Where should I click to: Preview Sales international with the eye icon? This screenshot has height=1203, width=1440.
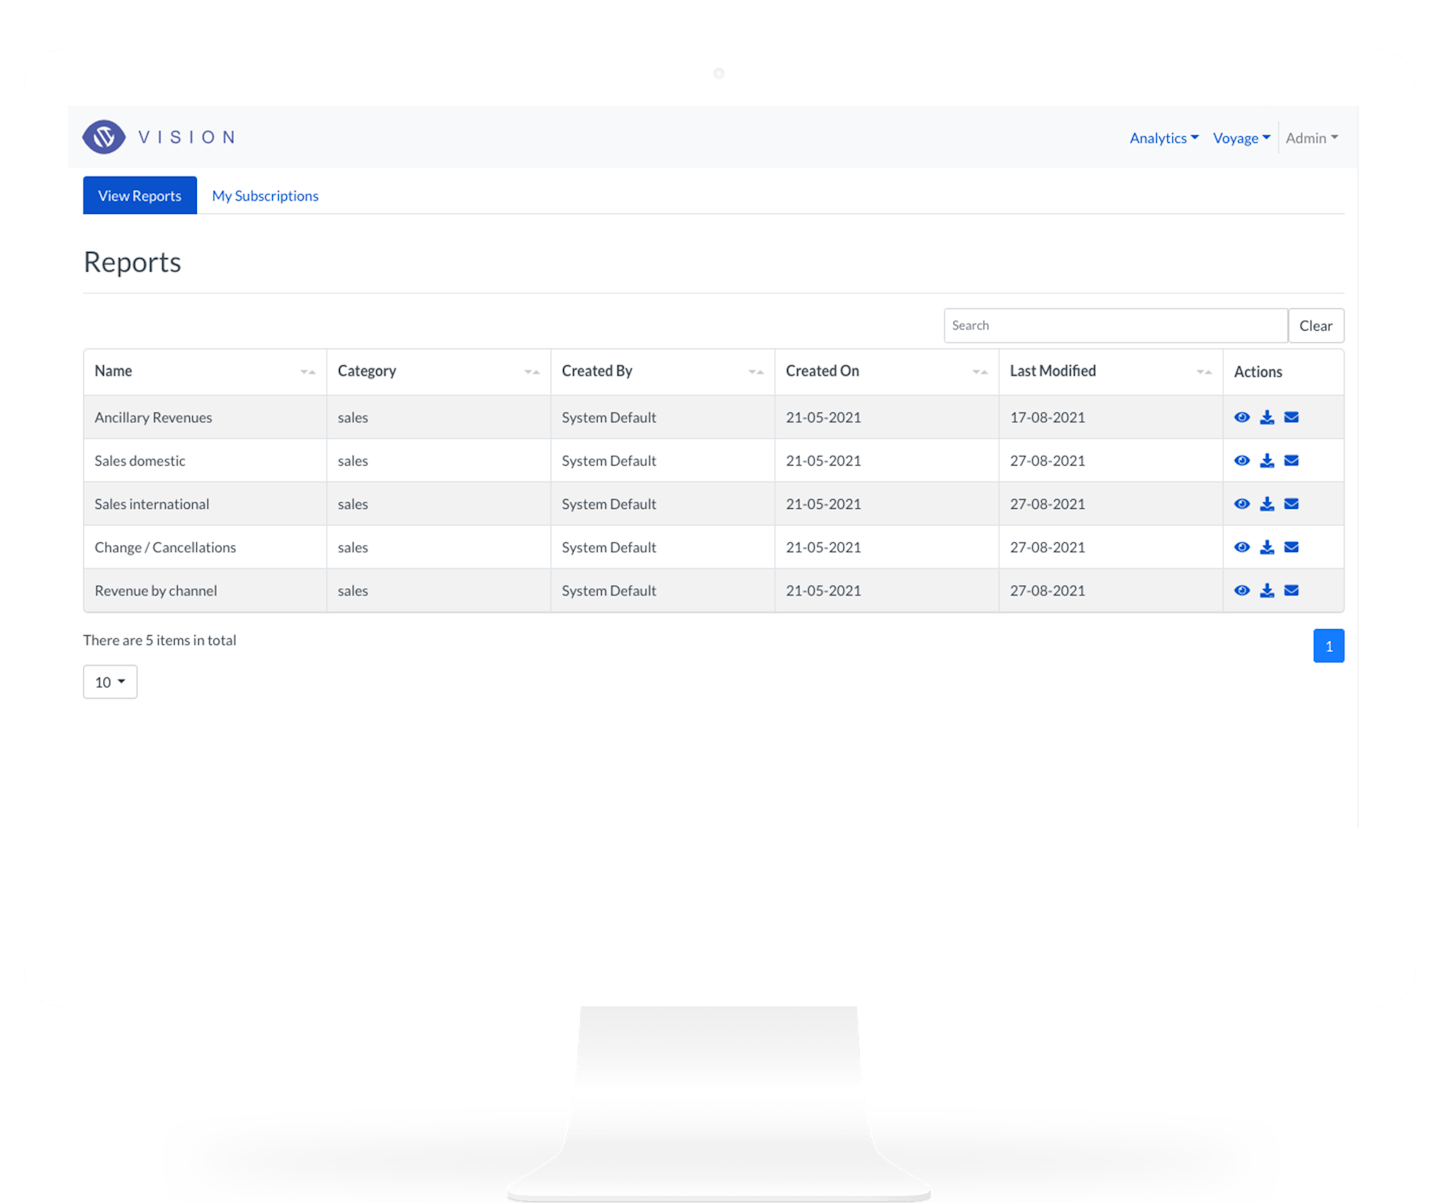(x=1242, y=504)
